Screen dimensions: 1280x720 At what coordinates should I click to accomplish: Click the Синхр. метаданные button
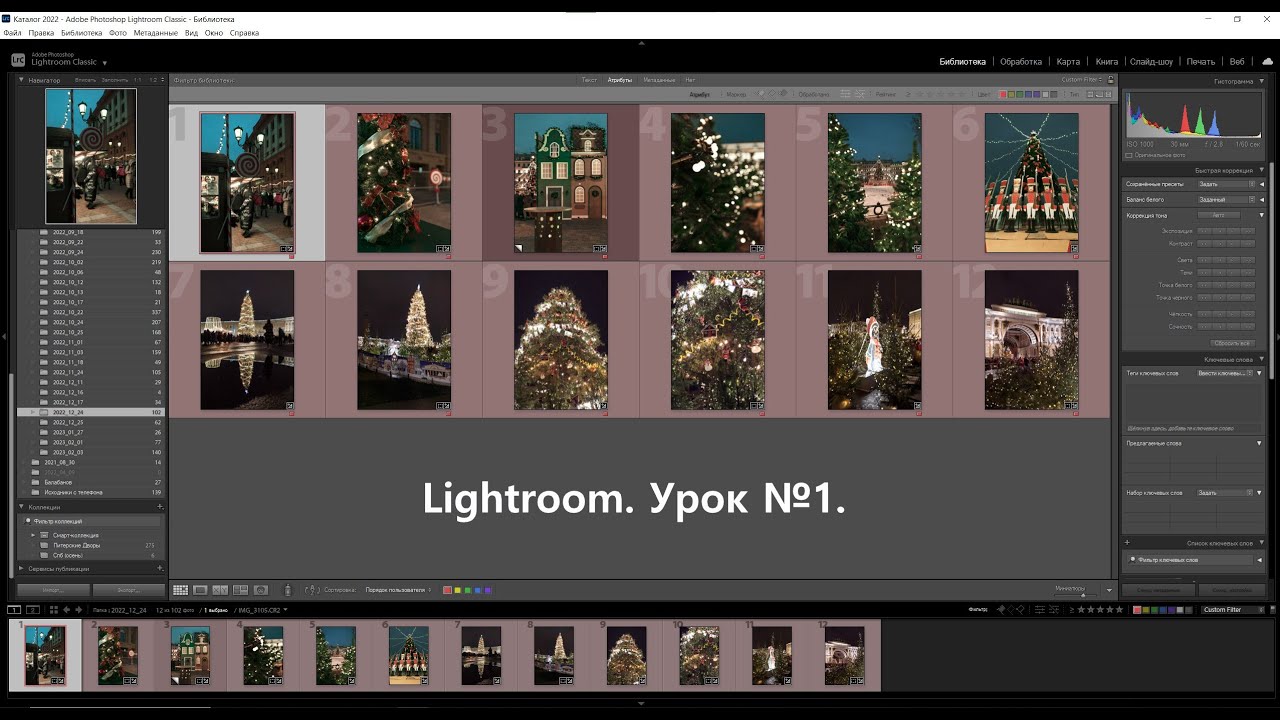[x=1156, y=590]
